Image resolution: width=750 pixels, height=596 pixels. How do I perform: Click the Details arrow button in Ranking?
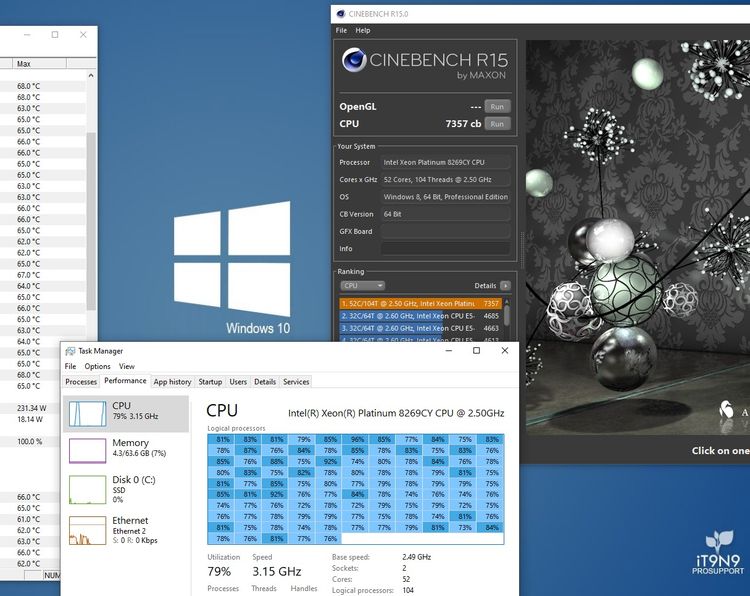click(505, 286)
